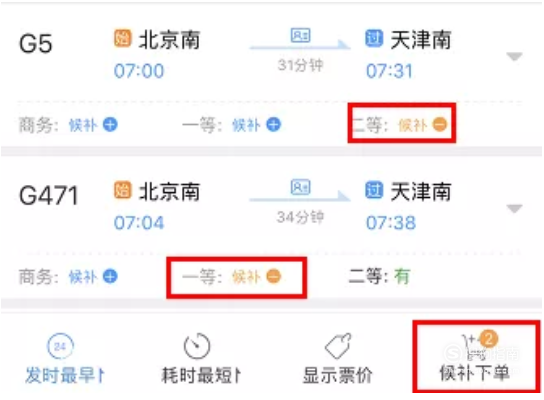This screenshot has height=400, width=544.
Task: Add G471 business class waitlist plus icon
Action: point(110,276)
